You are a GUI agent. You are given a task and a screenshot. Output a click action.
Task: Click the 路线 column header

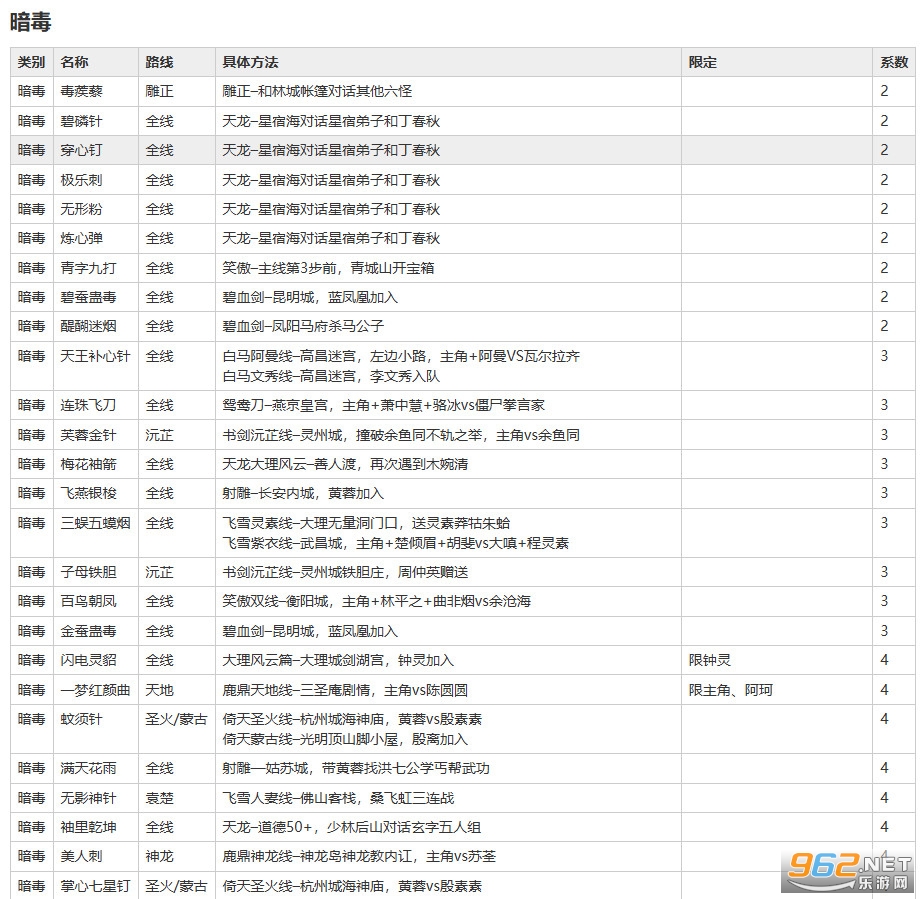pos(177,62)
